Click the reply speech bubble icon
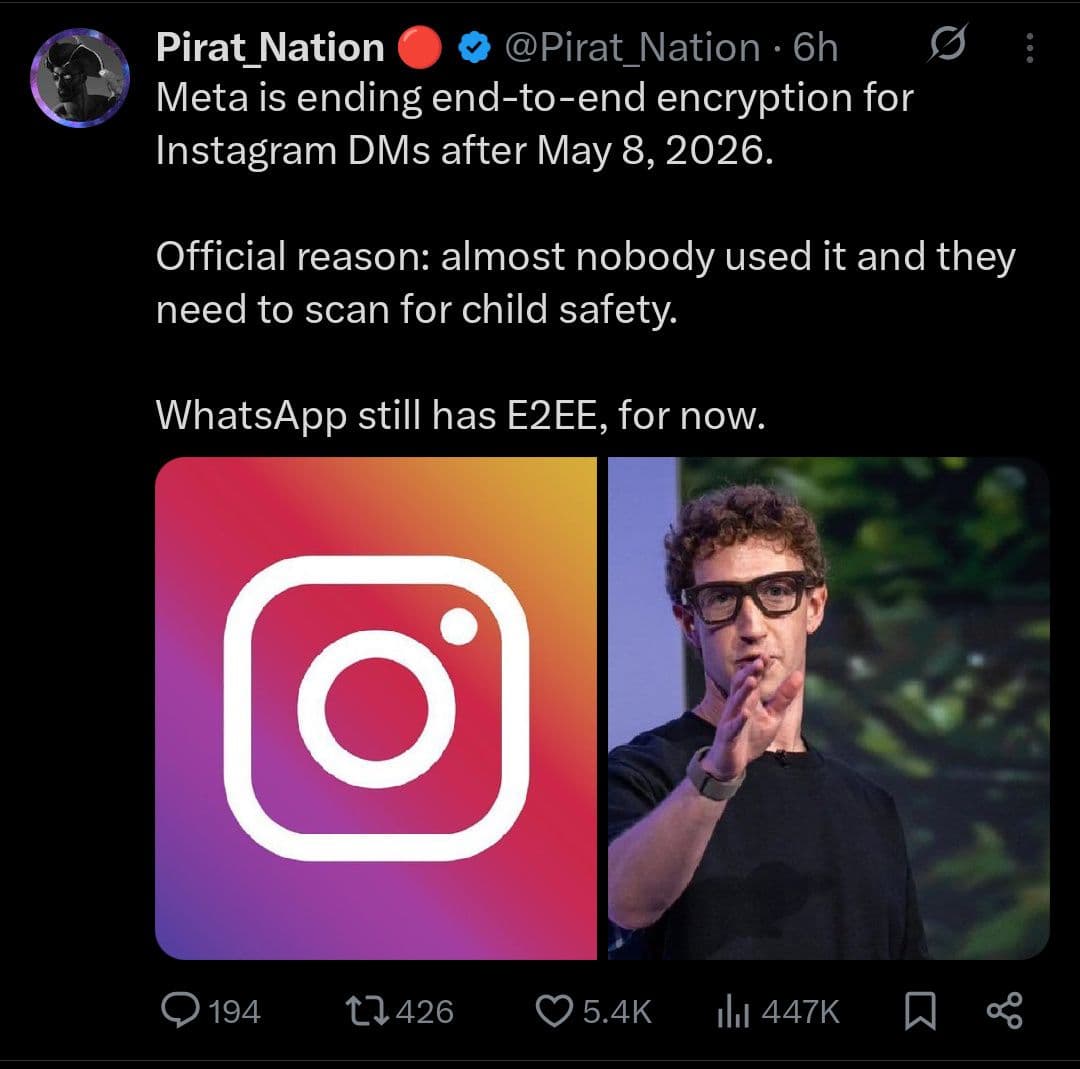The height and width of the screenshot is (1069, 1080). pos(180,1011)
